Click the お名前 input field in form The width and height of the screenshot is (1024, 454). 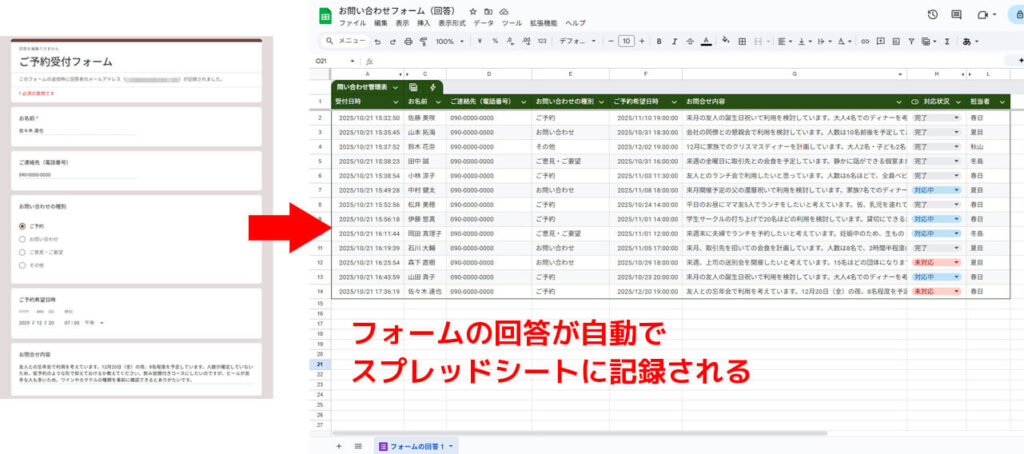(78, 131)
